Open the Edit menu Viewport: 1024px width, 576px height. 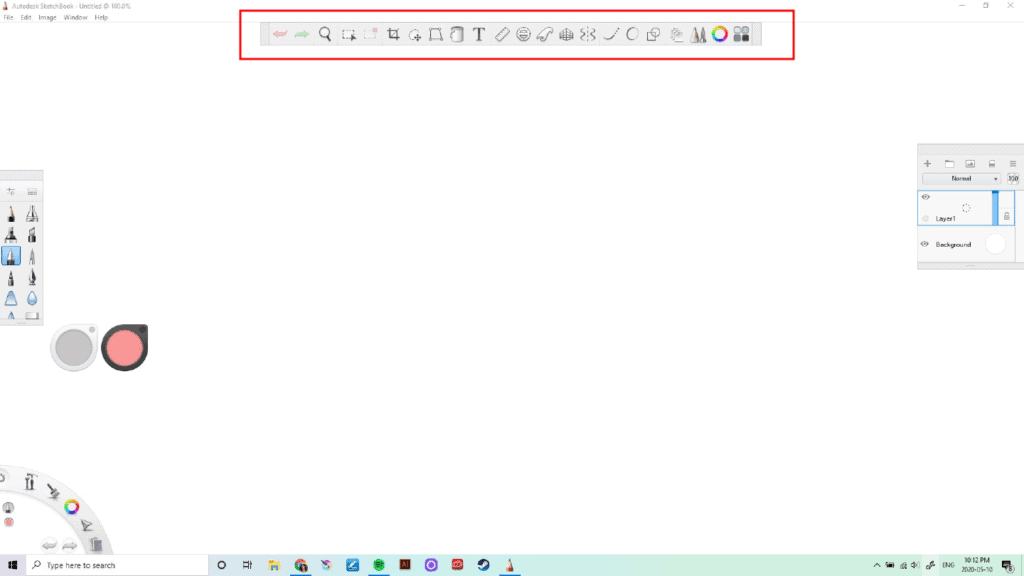[x=26, y=18]
